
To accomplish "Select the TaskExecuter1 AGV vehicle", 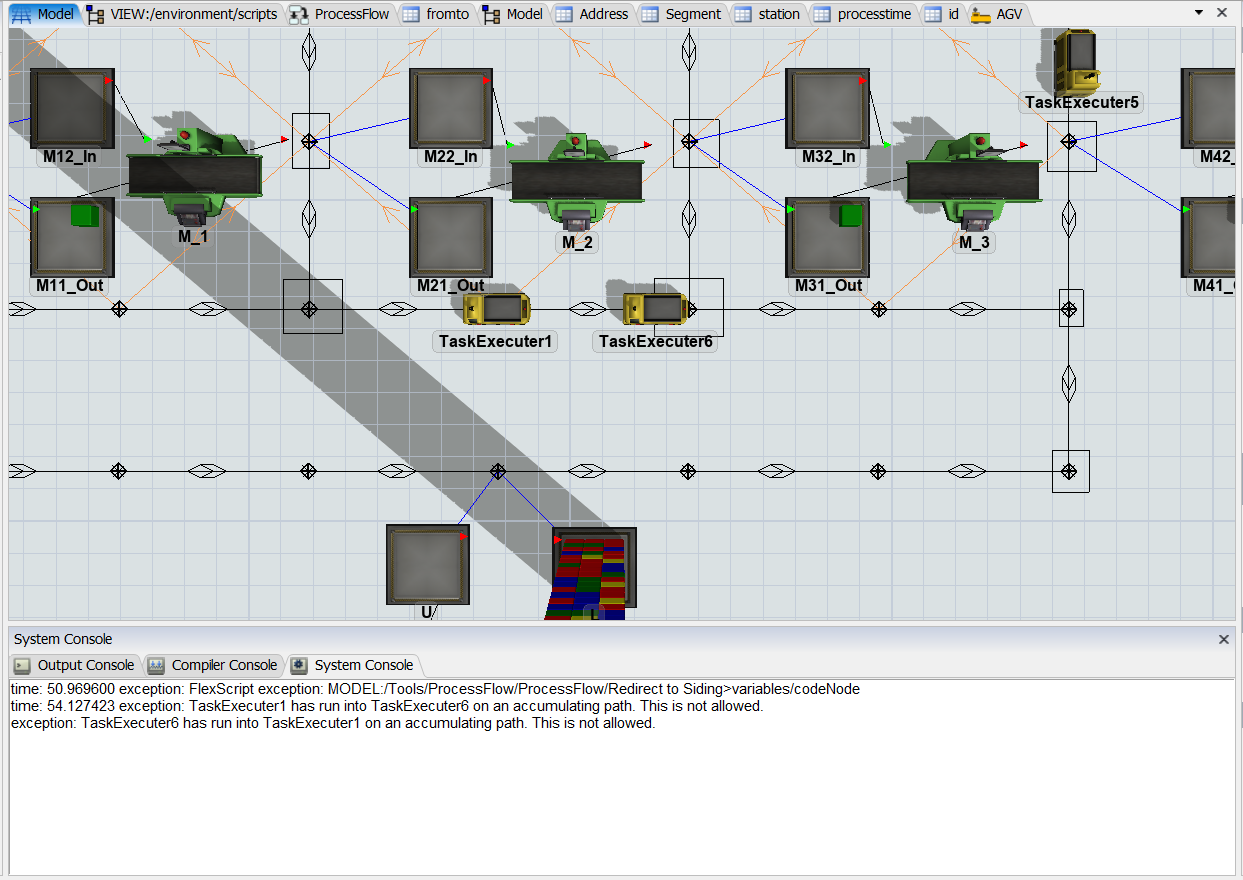I will tap(496, 309).
